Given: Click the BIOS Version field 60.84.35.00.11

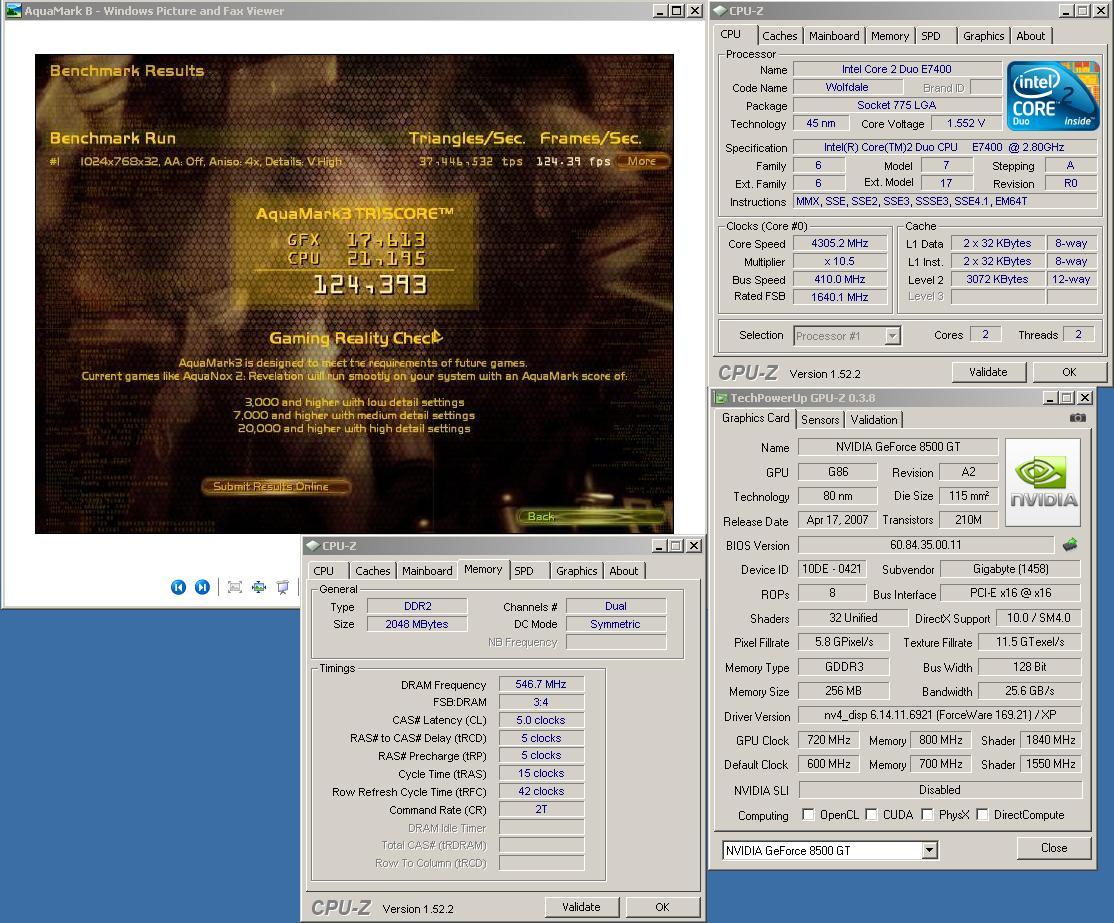Looking at the screenshot, I should (926, 545).
